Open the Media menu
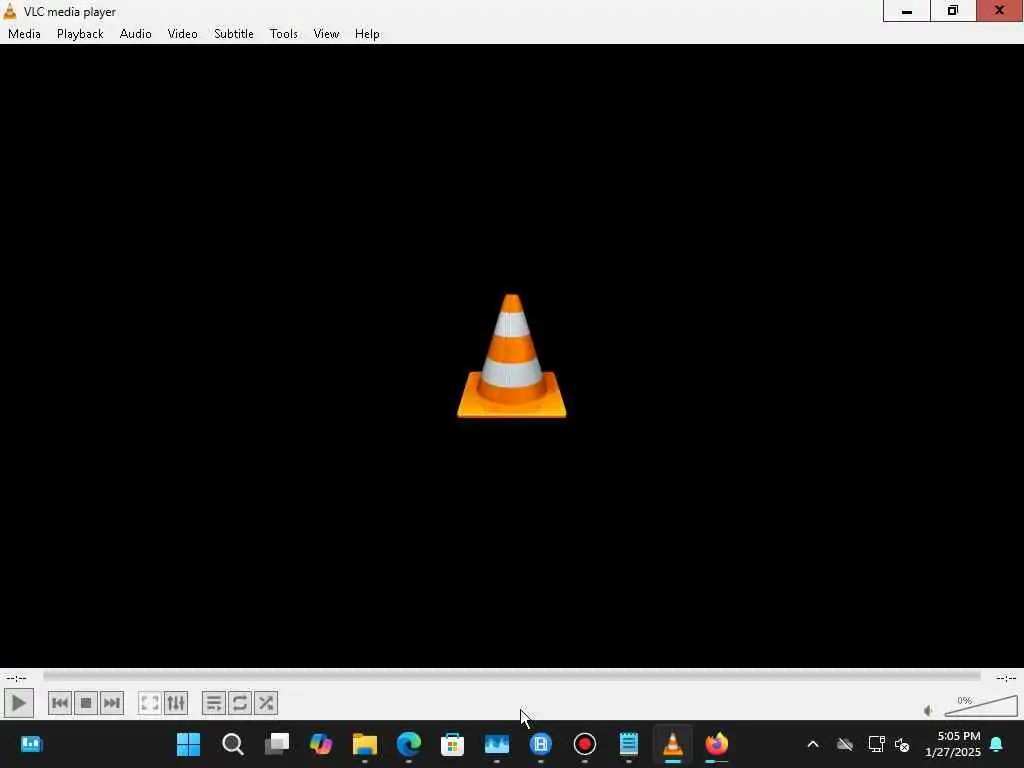This screenshot has width=1024, height=768. pos(24,34)
